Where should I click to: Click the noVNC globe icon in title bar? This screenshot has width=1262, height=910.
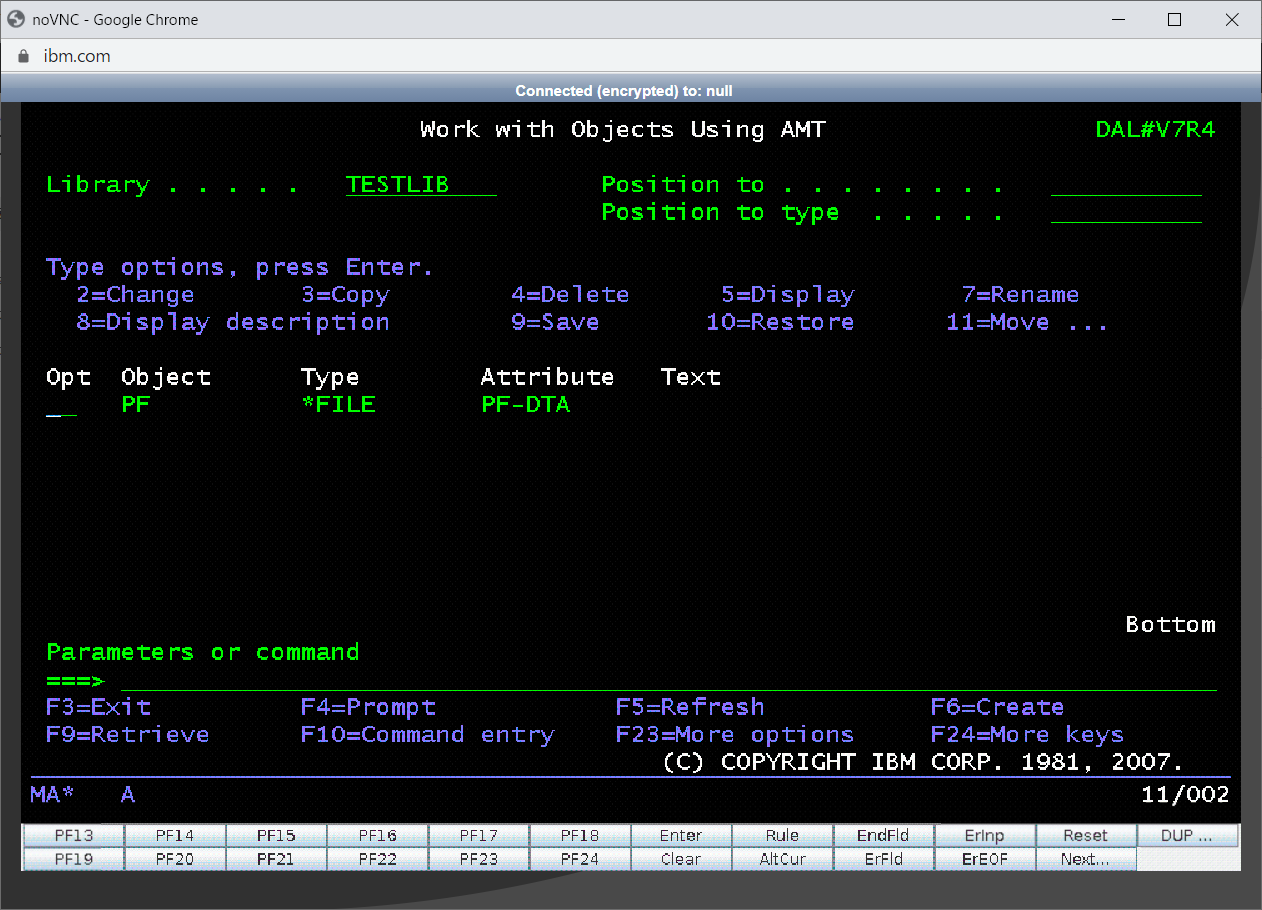(16, 19)
